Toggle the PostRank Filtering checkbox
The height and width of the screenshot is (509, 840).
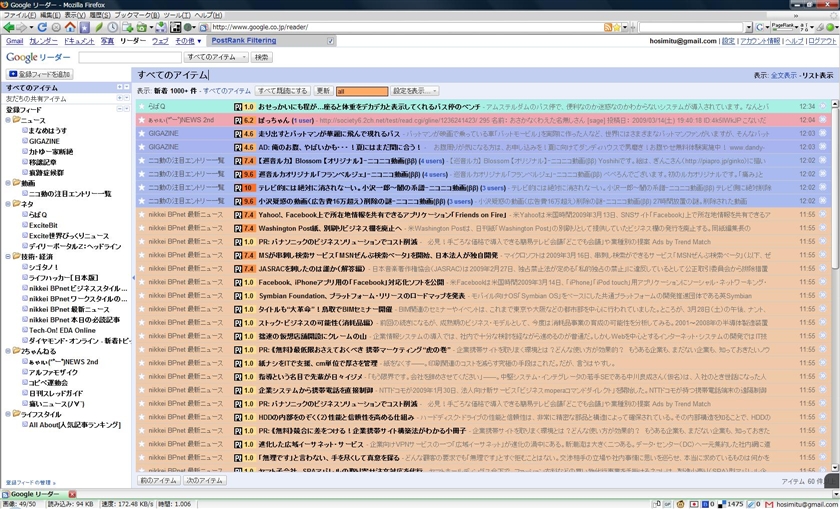331,41
